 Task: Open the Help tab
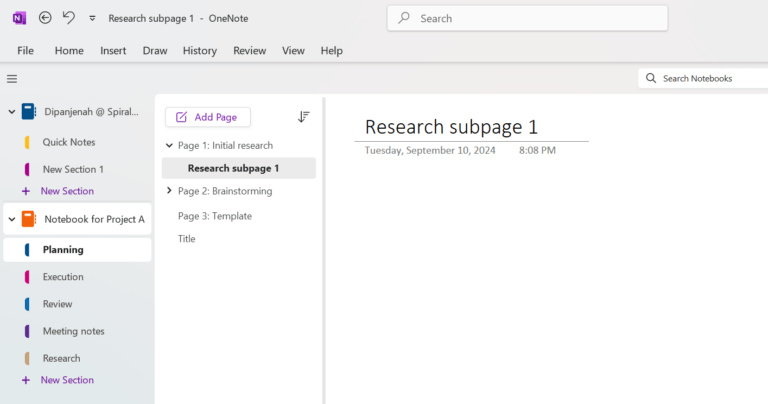coord(332,50)
